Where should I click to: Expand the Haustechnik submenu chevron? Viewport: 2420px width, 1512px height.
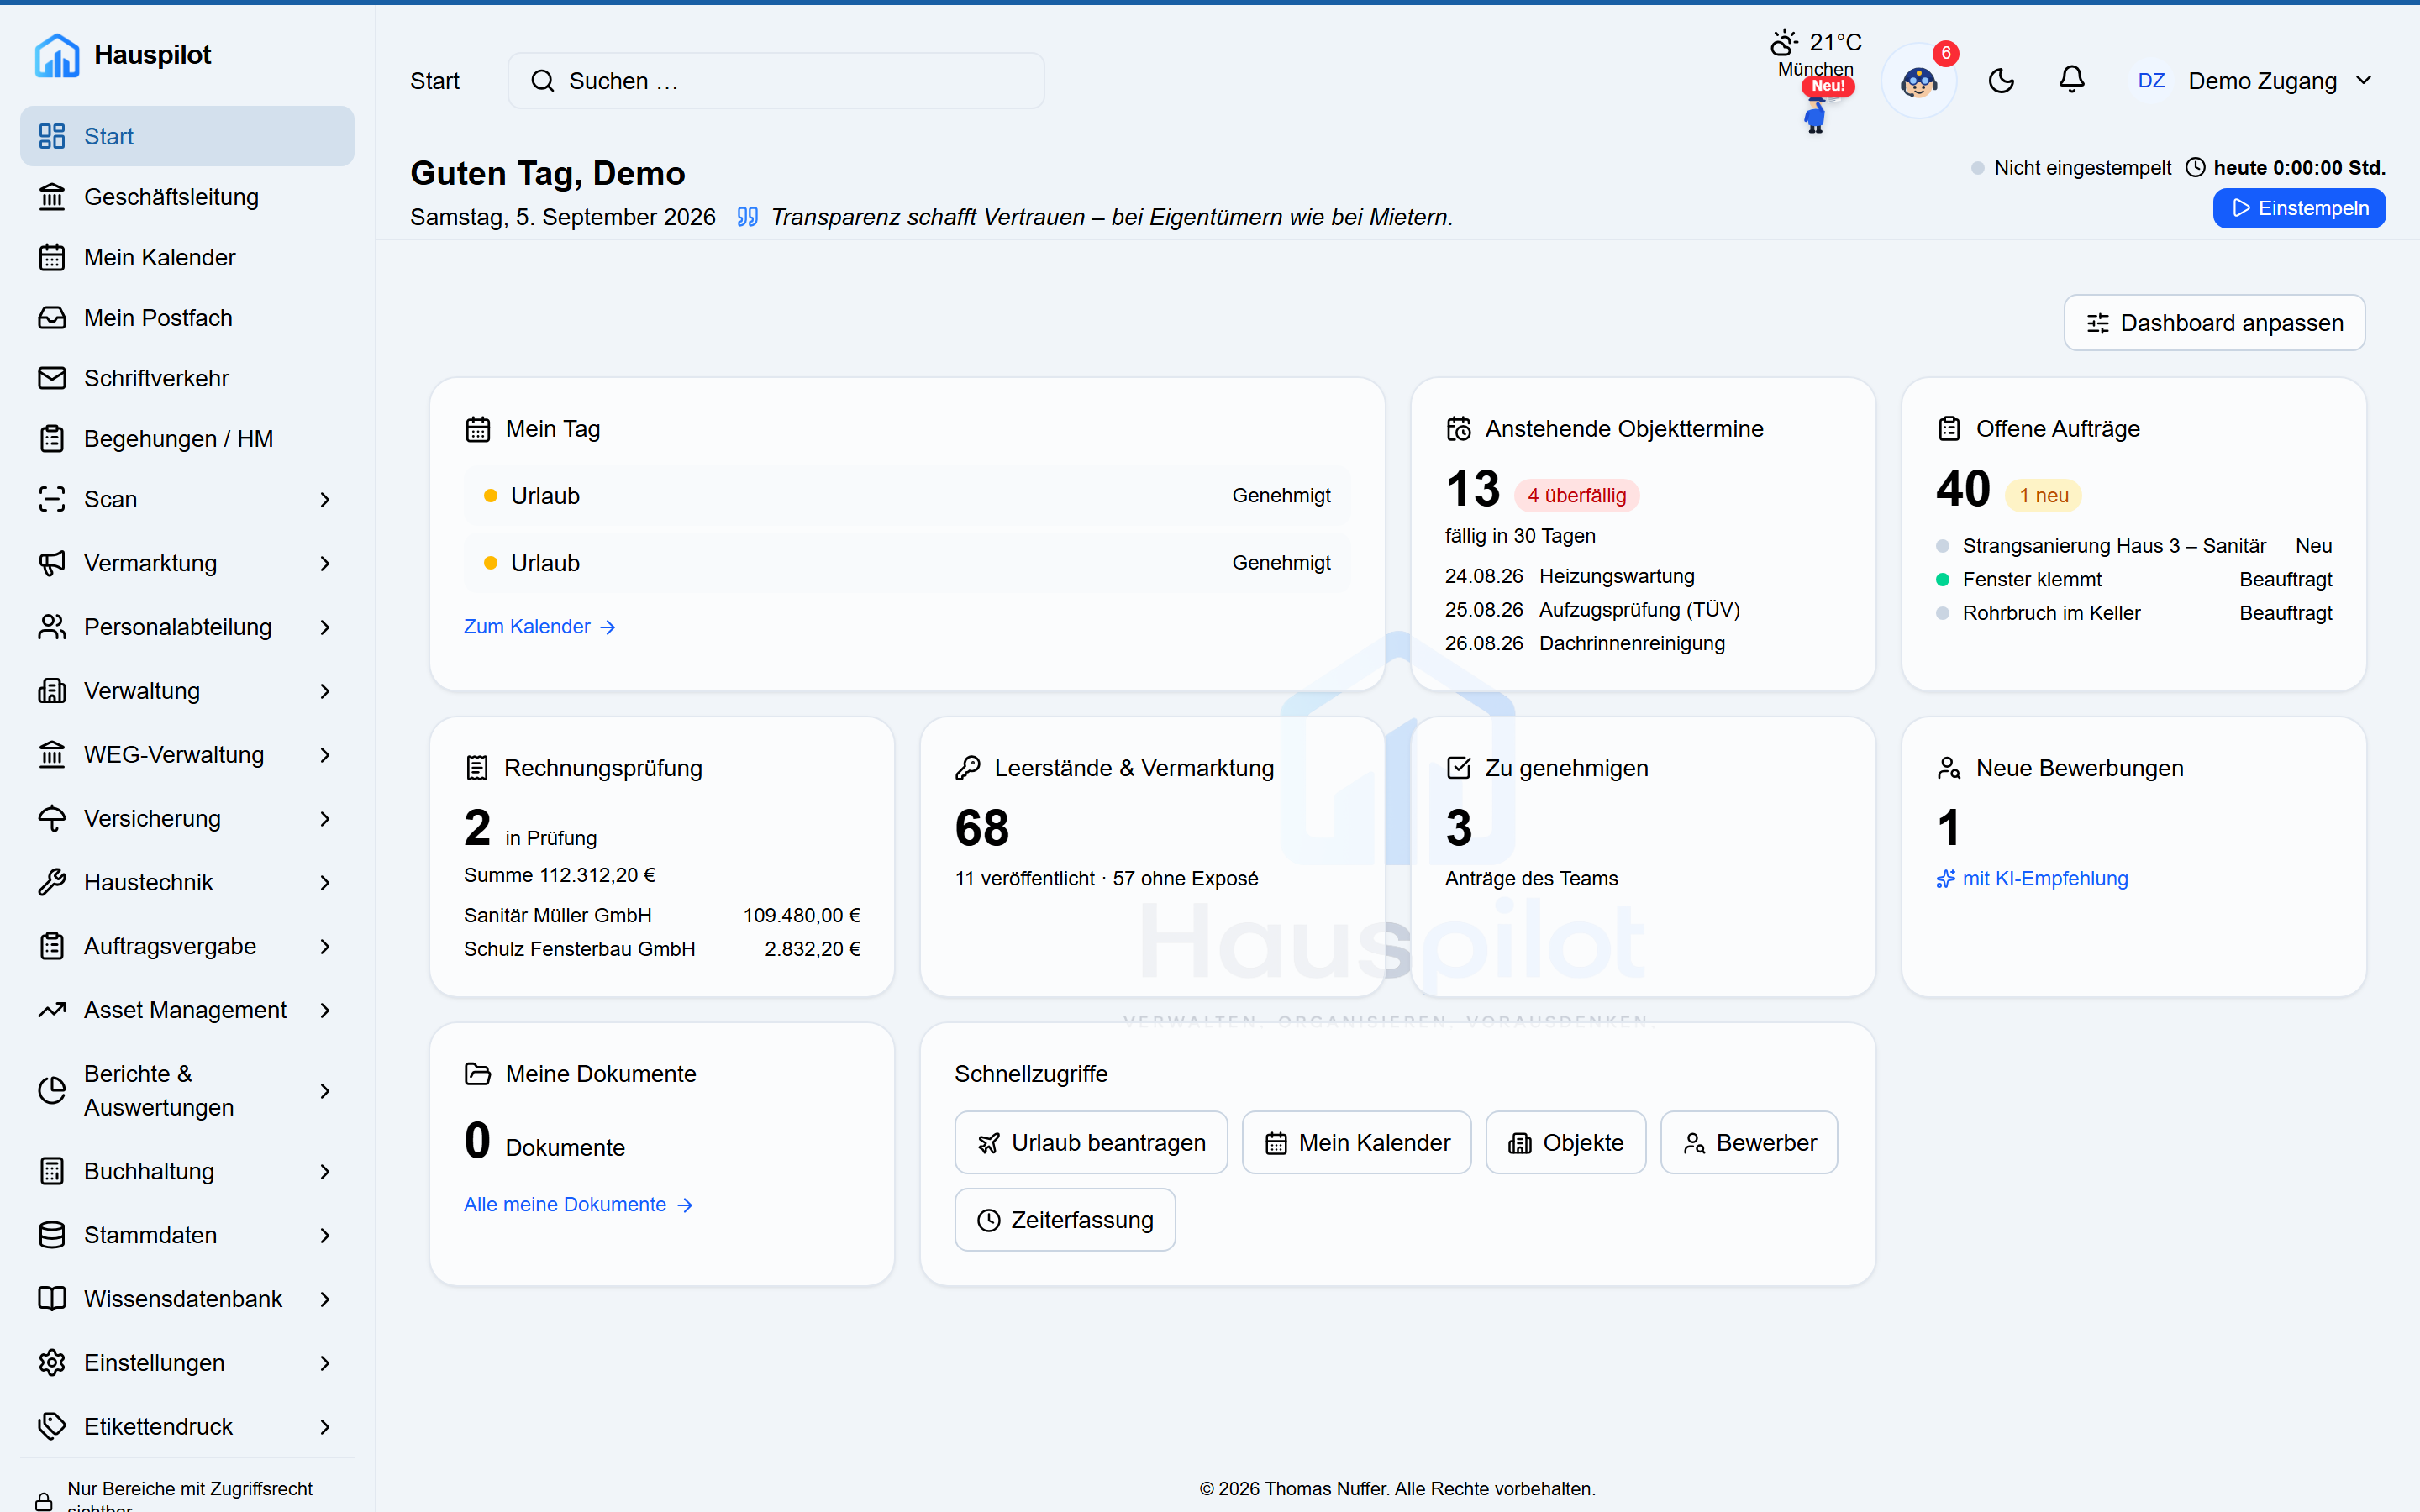click(325, 882)
